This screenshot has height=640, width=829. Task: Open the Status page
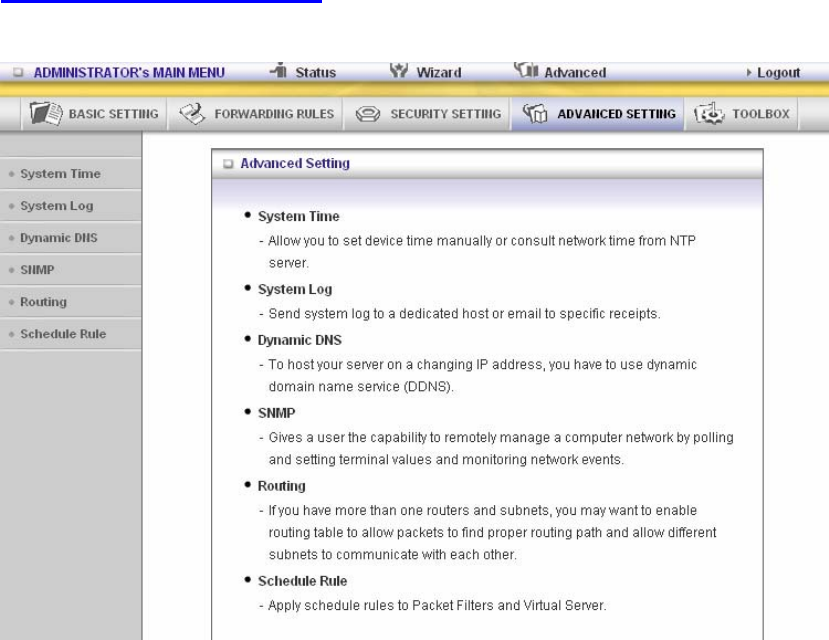click(316, 72)
